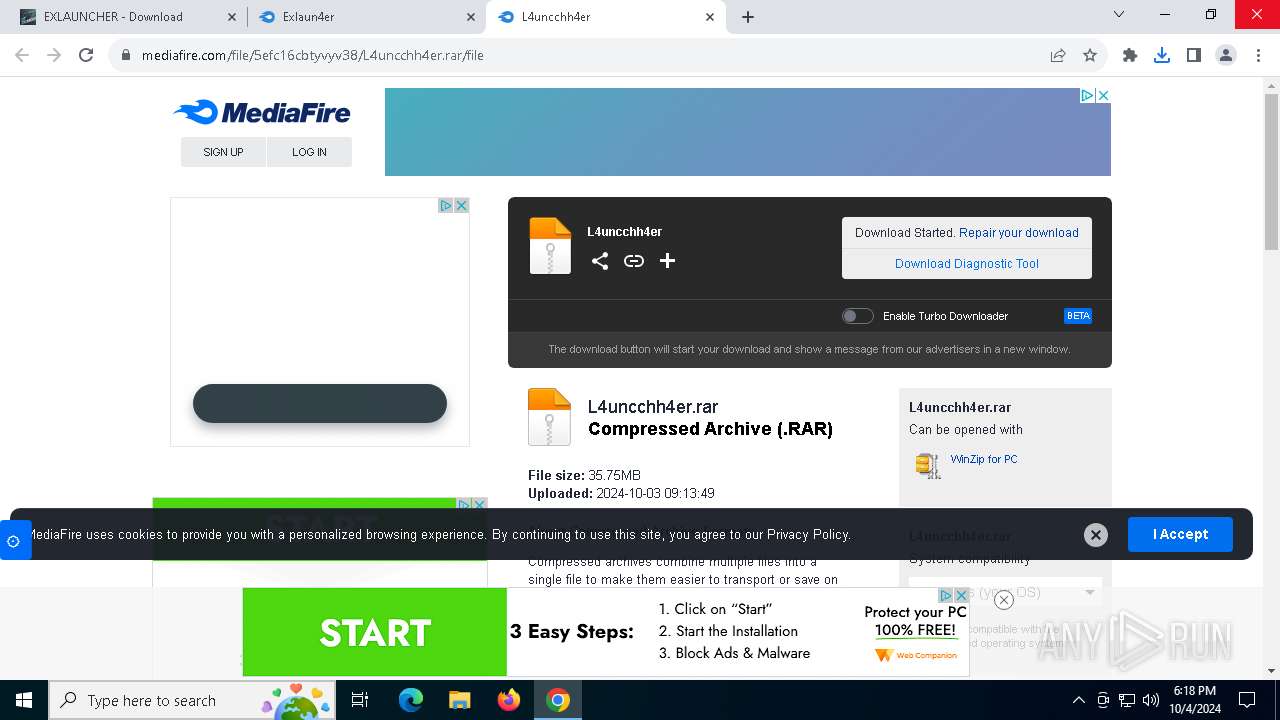Dismiss the cookie notice with X icon
1280x720 pixels.
pyautogui.click(x=1096, y=535)
